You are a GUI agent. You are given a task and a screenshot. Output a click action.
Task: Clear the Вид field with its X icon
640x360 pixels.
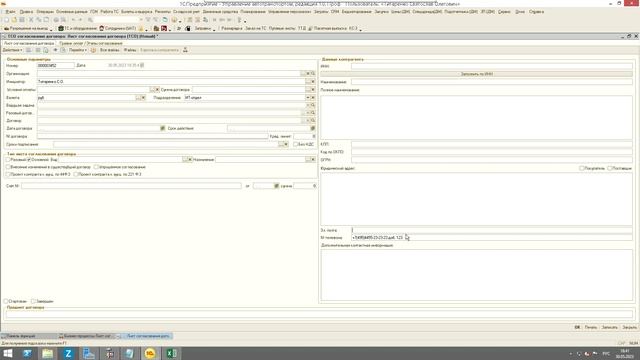190,159
